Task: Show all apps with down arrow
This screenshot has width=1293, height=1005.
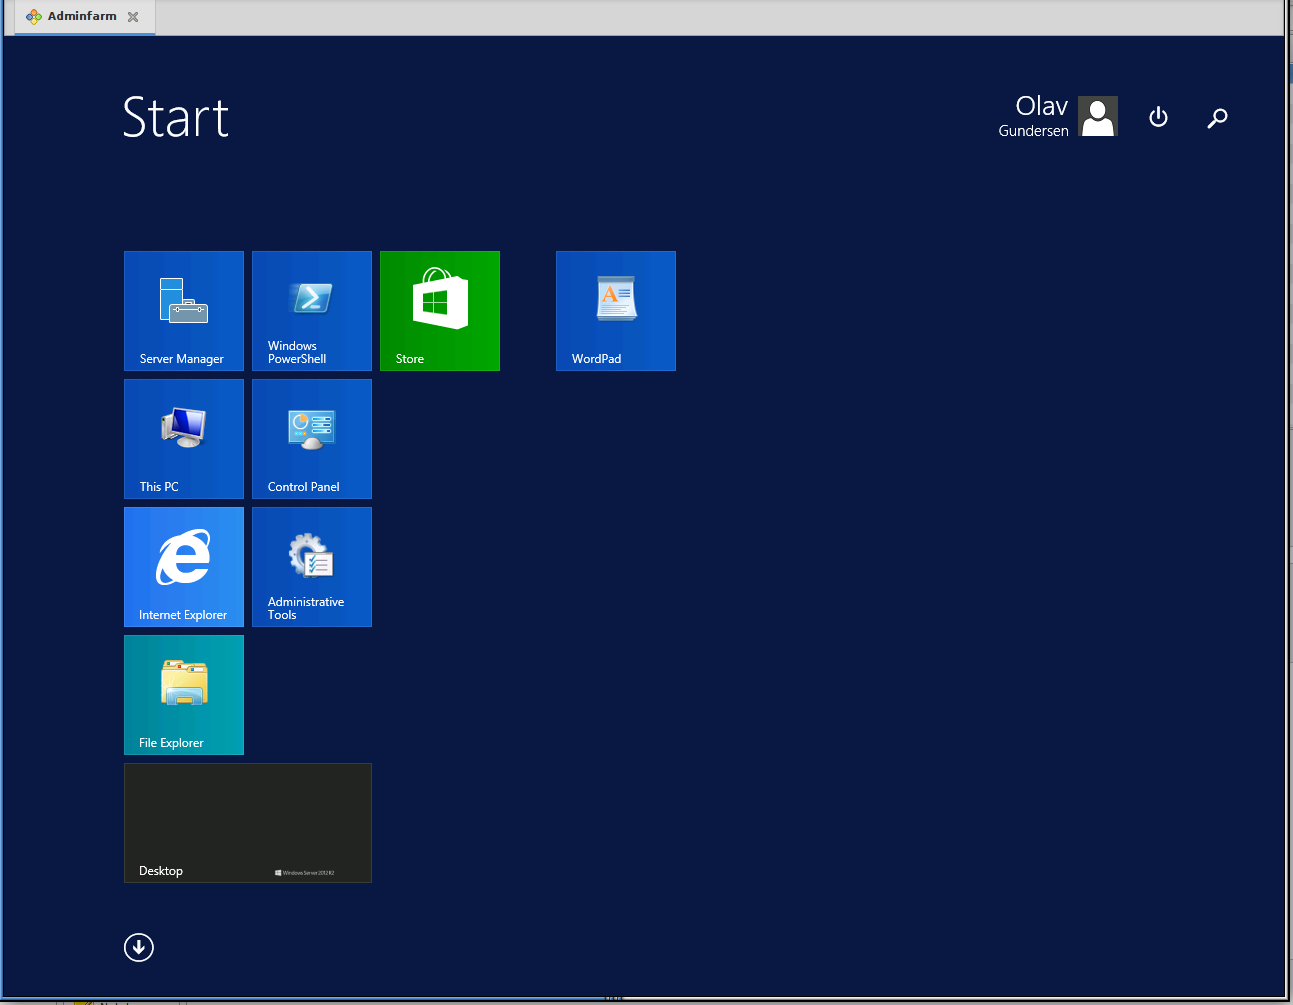Action: 139,947
